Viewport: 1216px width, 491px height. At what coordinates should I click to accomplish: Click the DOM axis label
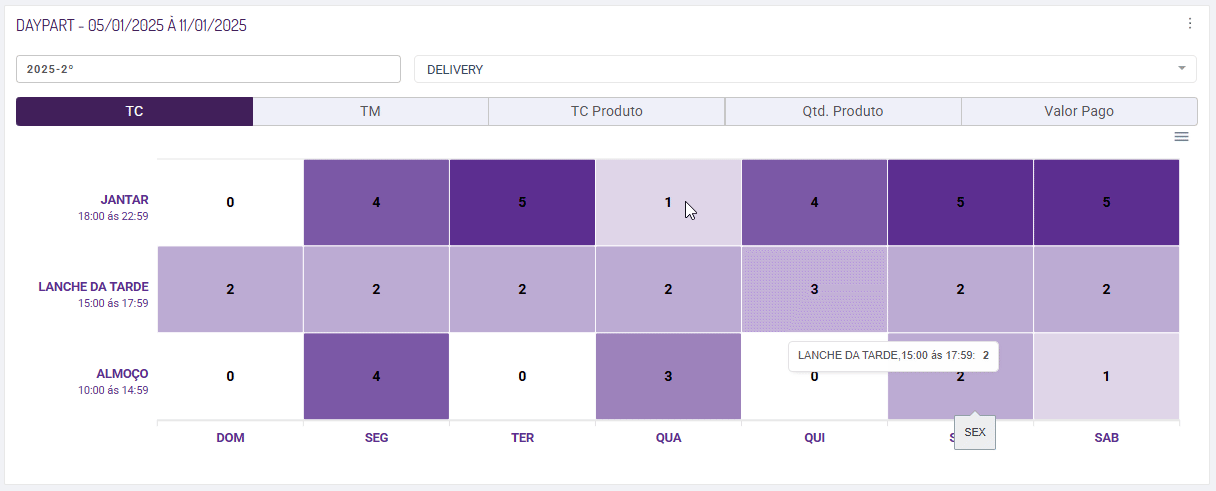230,438
